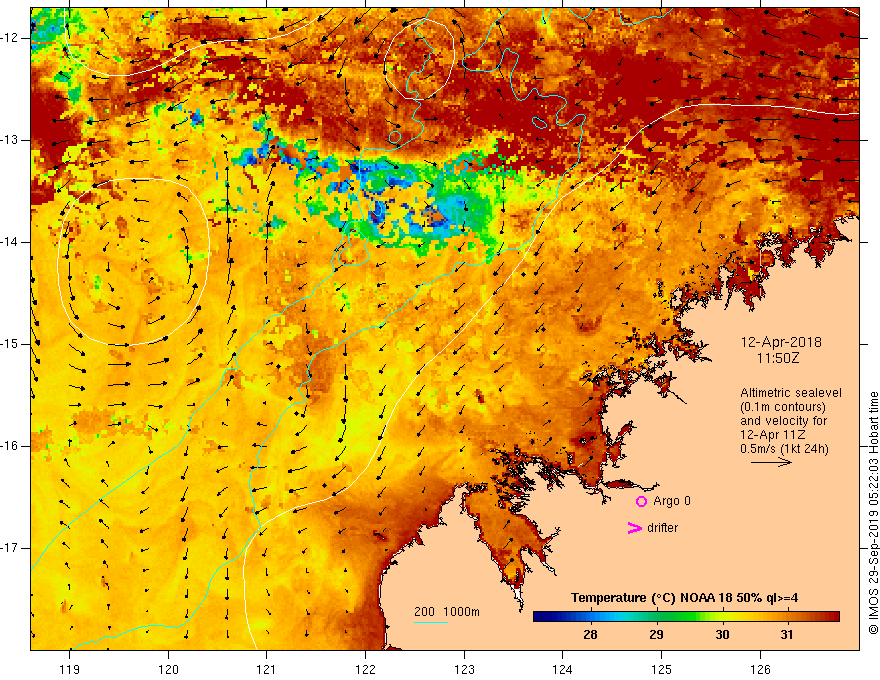The height and width of the screenshot is (680, 880).
Task: Click the '200 1000m' depth label
Action: (x=447, y=612)
